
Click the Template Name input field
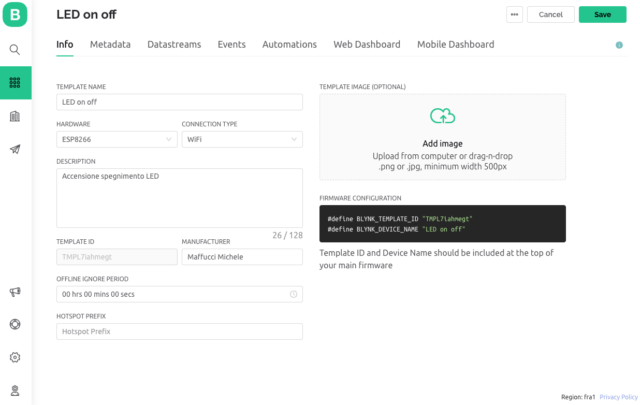click(x=179, y=102)
